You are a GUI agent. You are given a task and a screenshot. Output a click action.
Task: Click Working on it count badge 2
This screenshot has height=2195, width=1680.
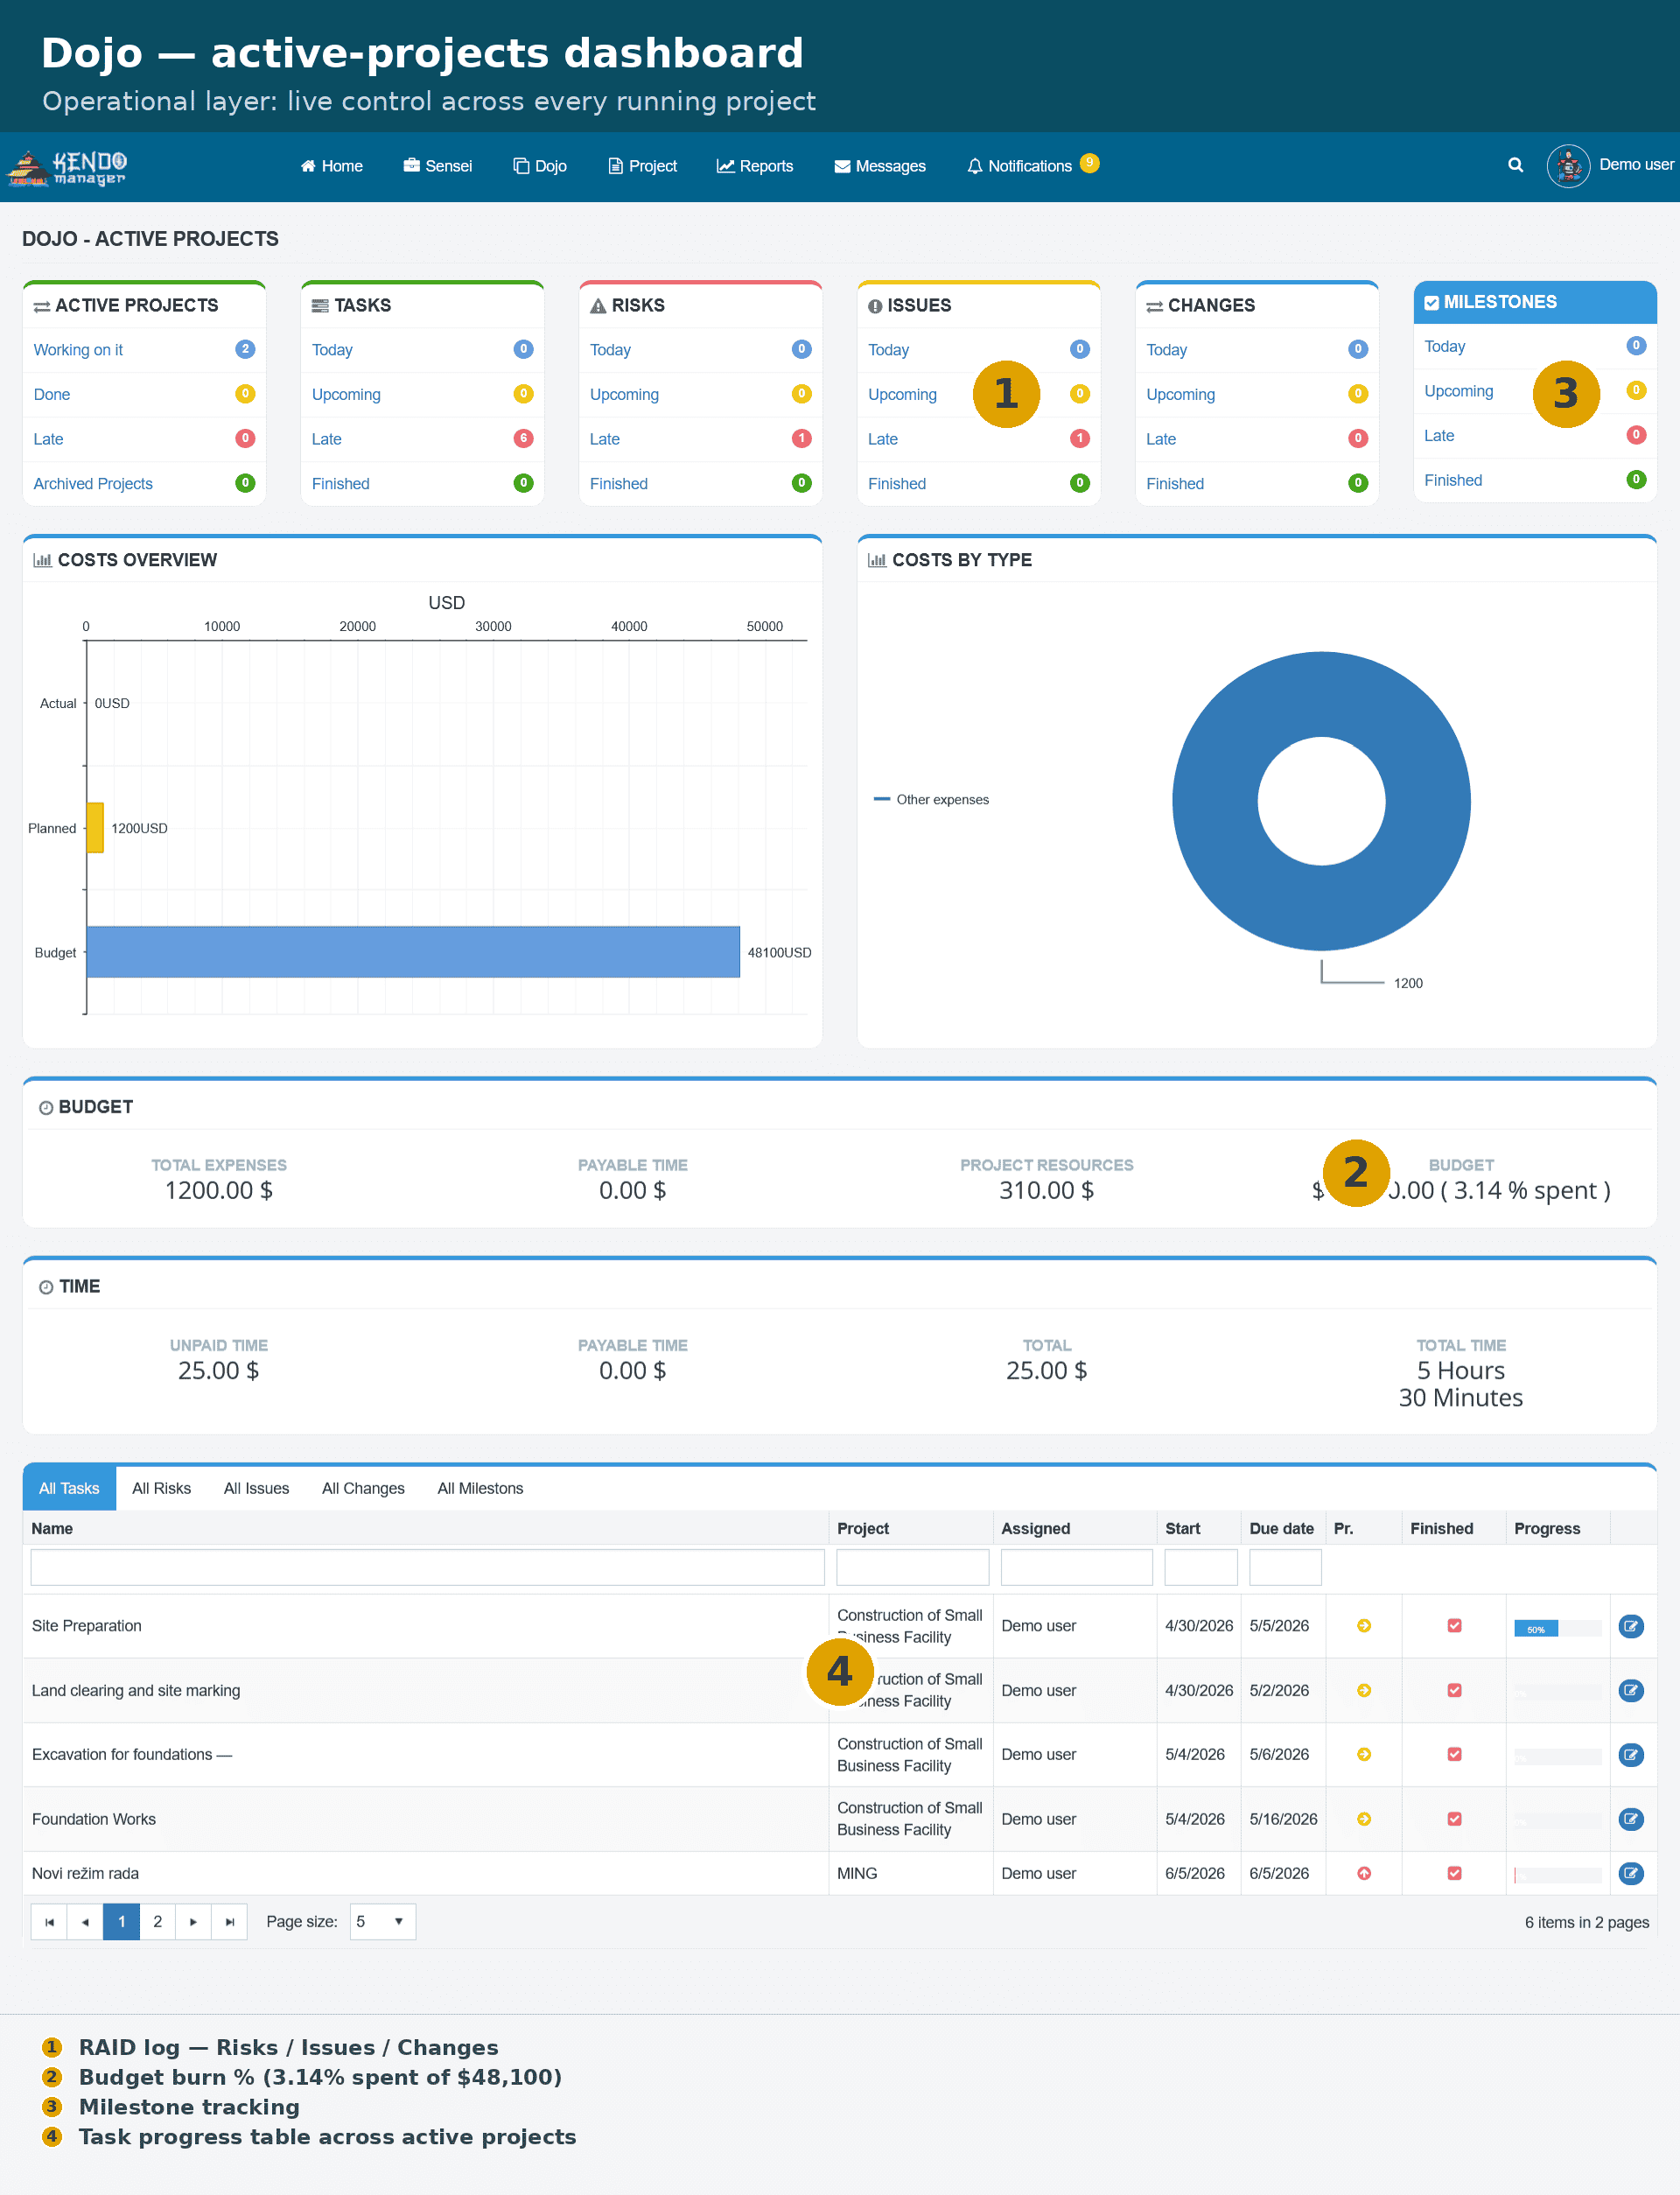coord(245,349)
